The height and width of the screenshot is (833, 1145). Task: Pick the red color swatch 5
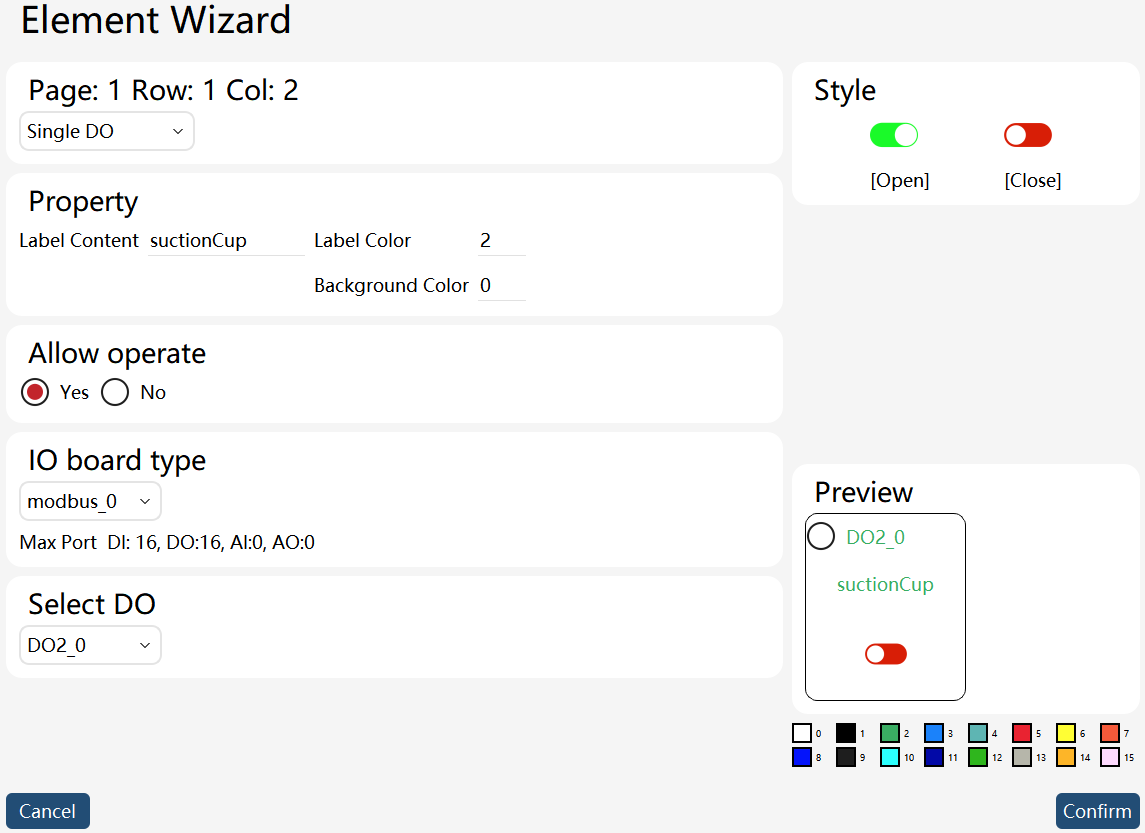[x=1022, y=733]
